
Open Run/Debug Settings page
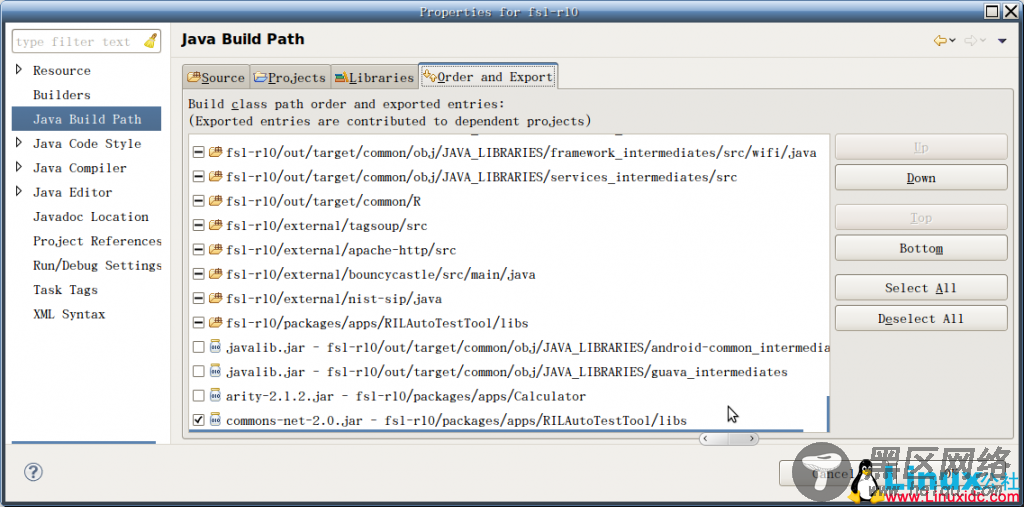[97, 265]
